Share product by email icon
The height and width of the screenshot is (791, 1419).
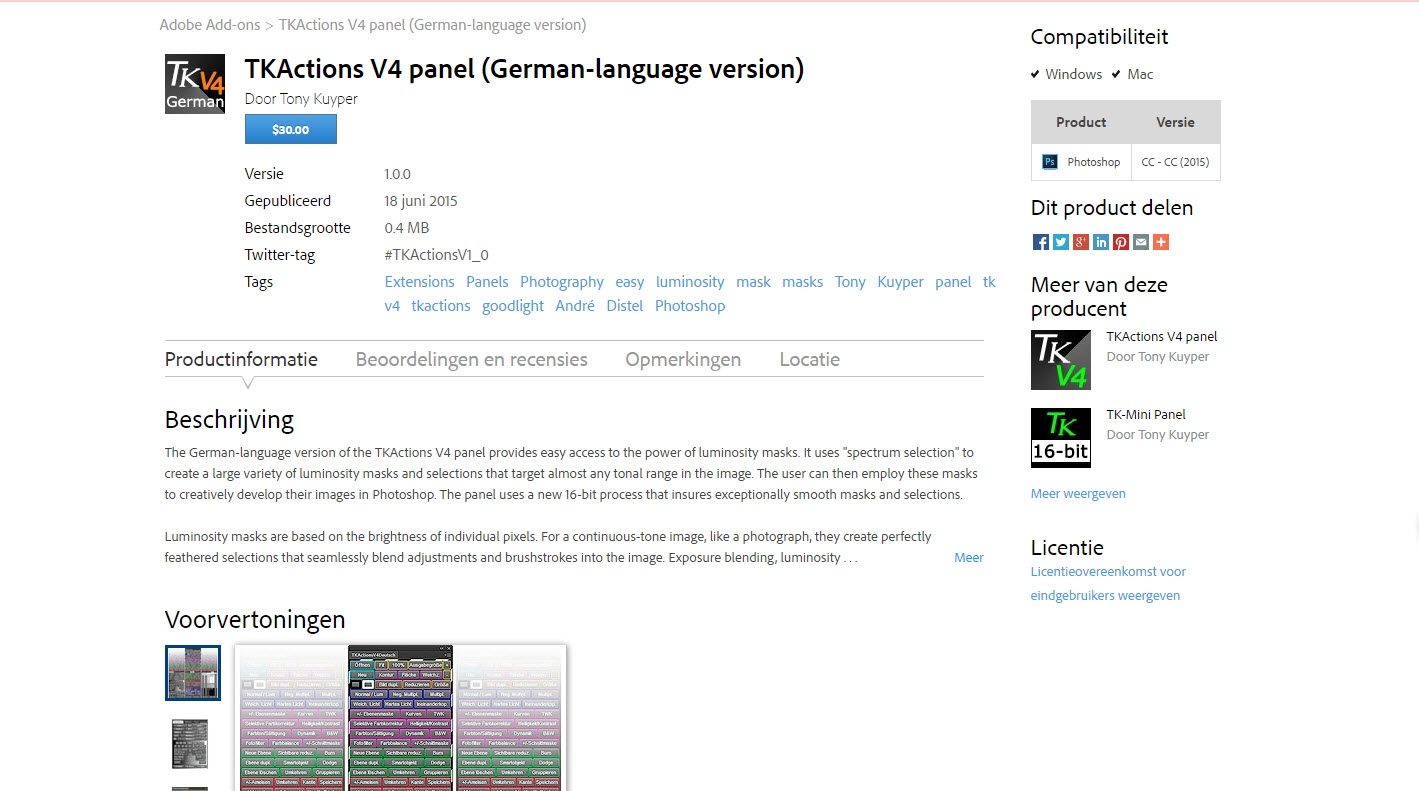tap(1140, 242)
